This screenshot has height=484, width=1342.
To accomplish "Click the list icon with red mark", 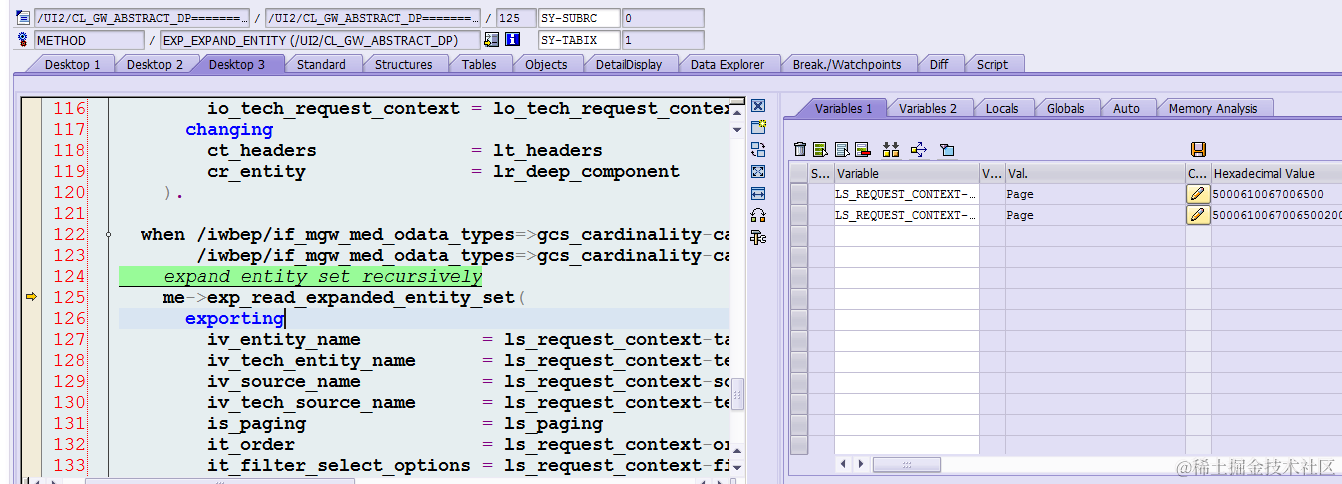I will (x=862, y=150).
